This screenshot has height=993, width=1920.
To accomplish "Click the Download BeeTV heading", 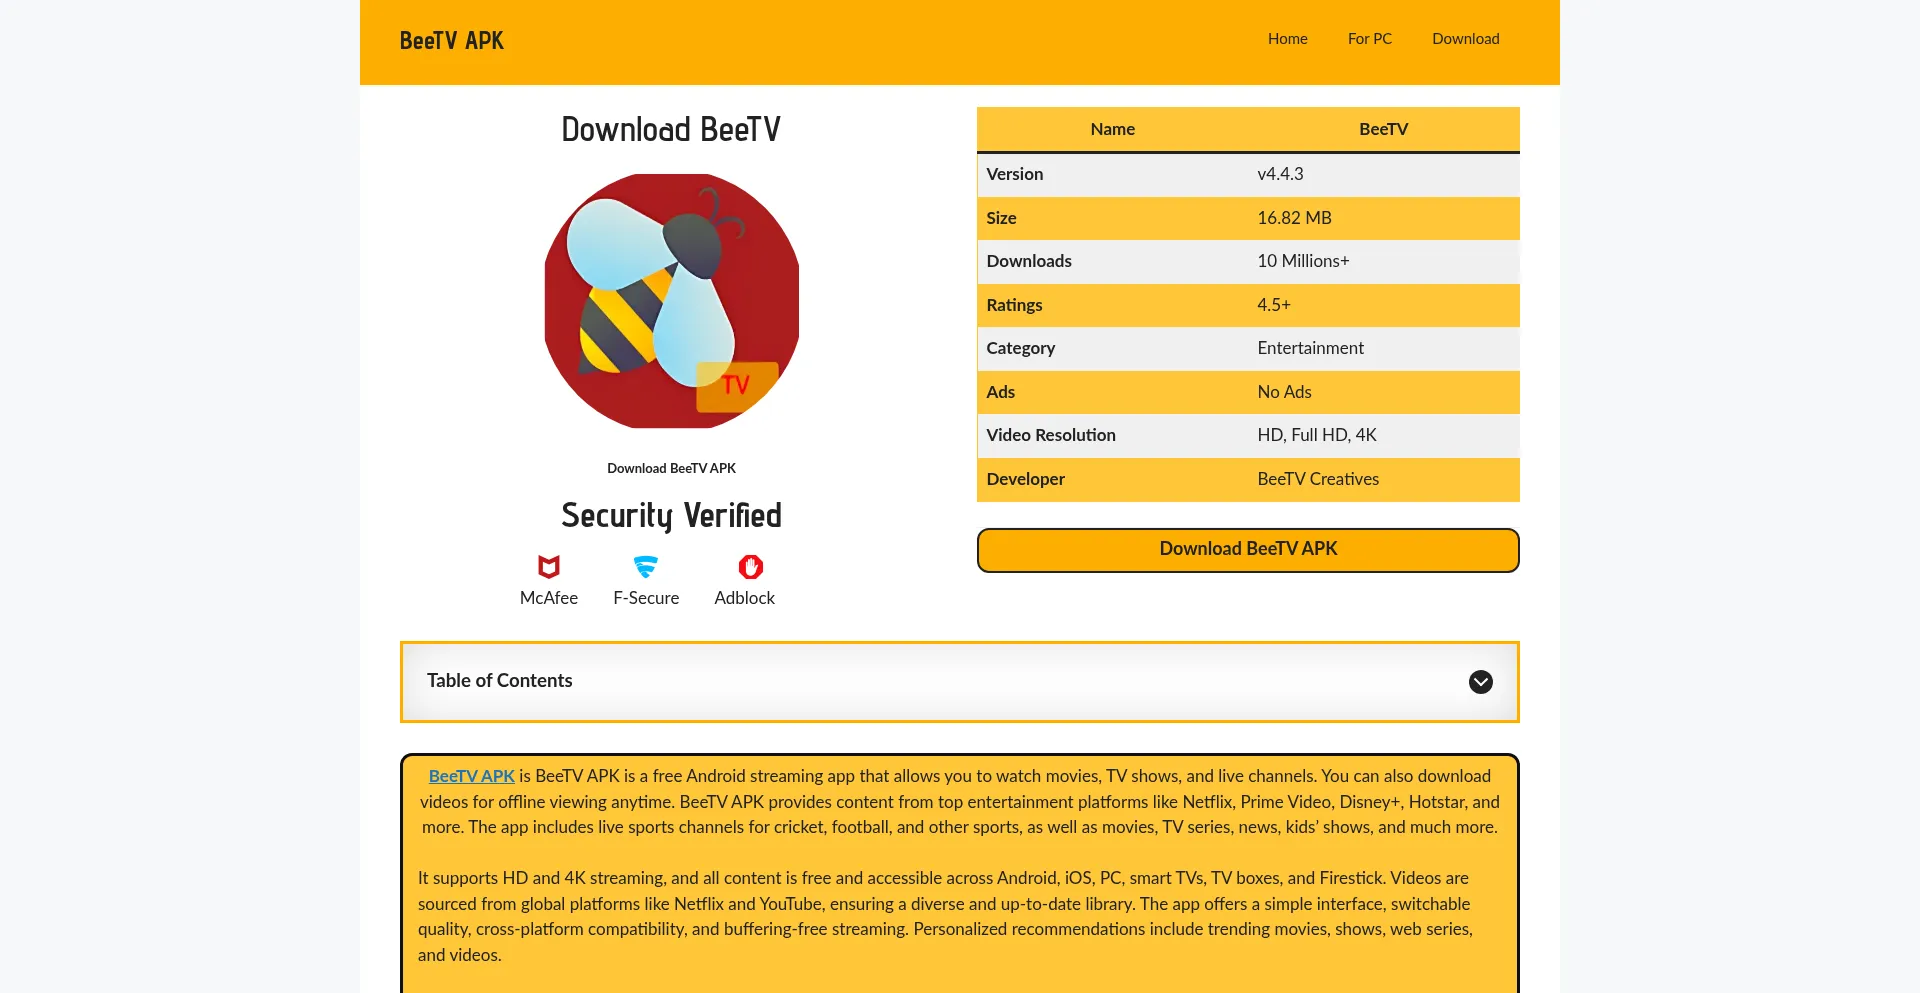I will coord(671,129).
